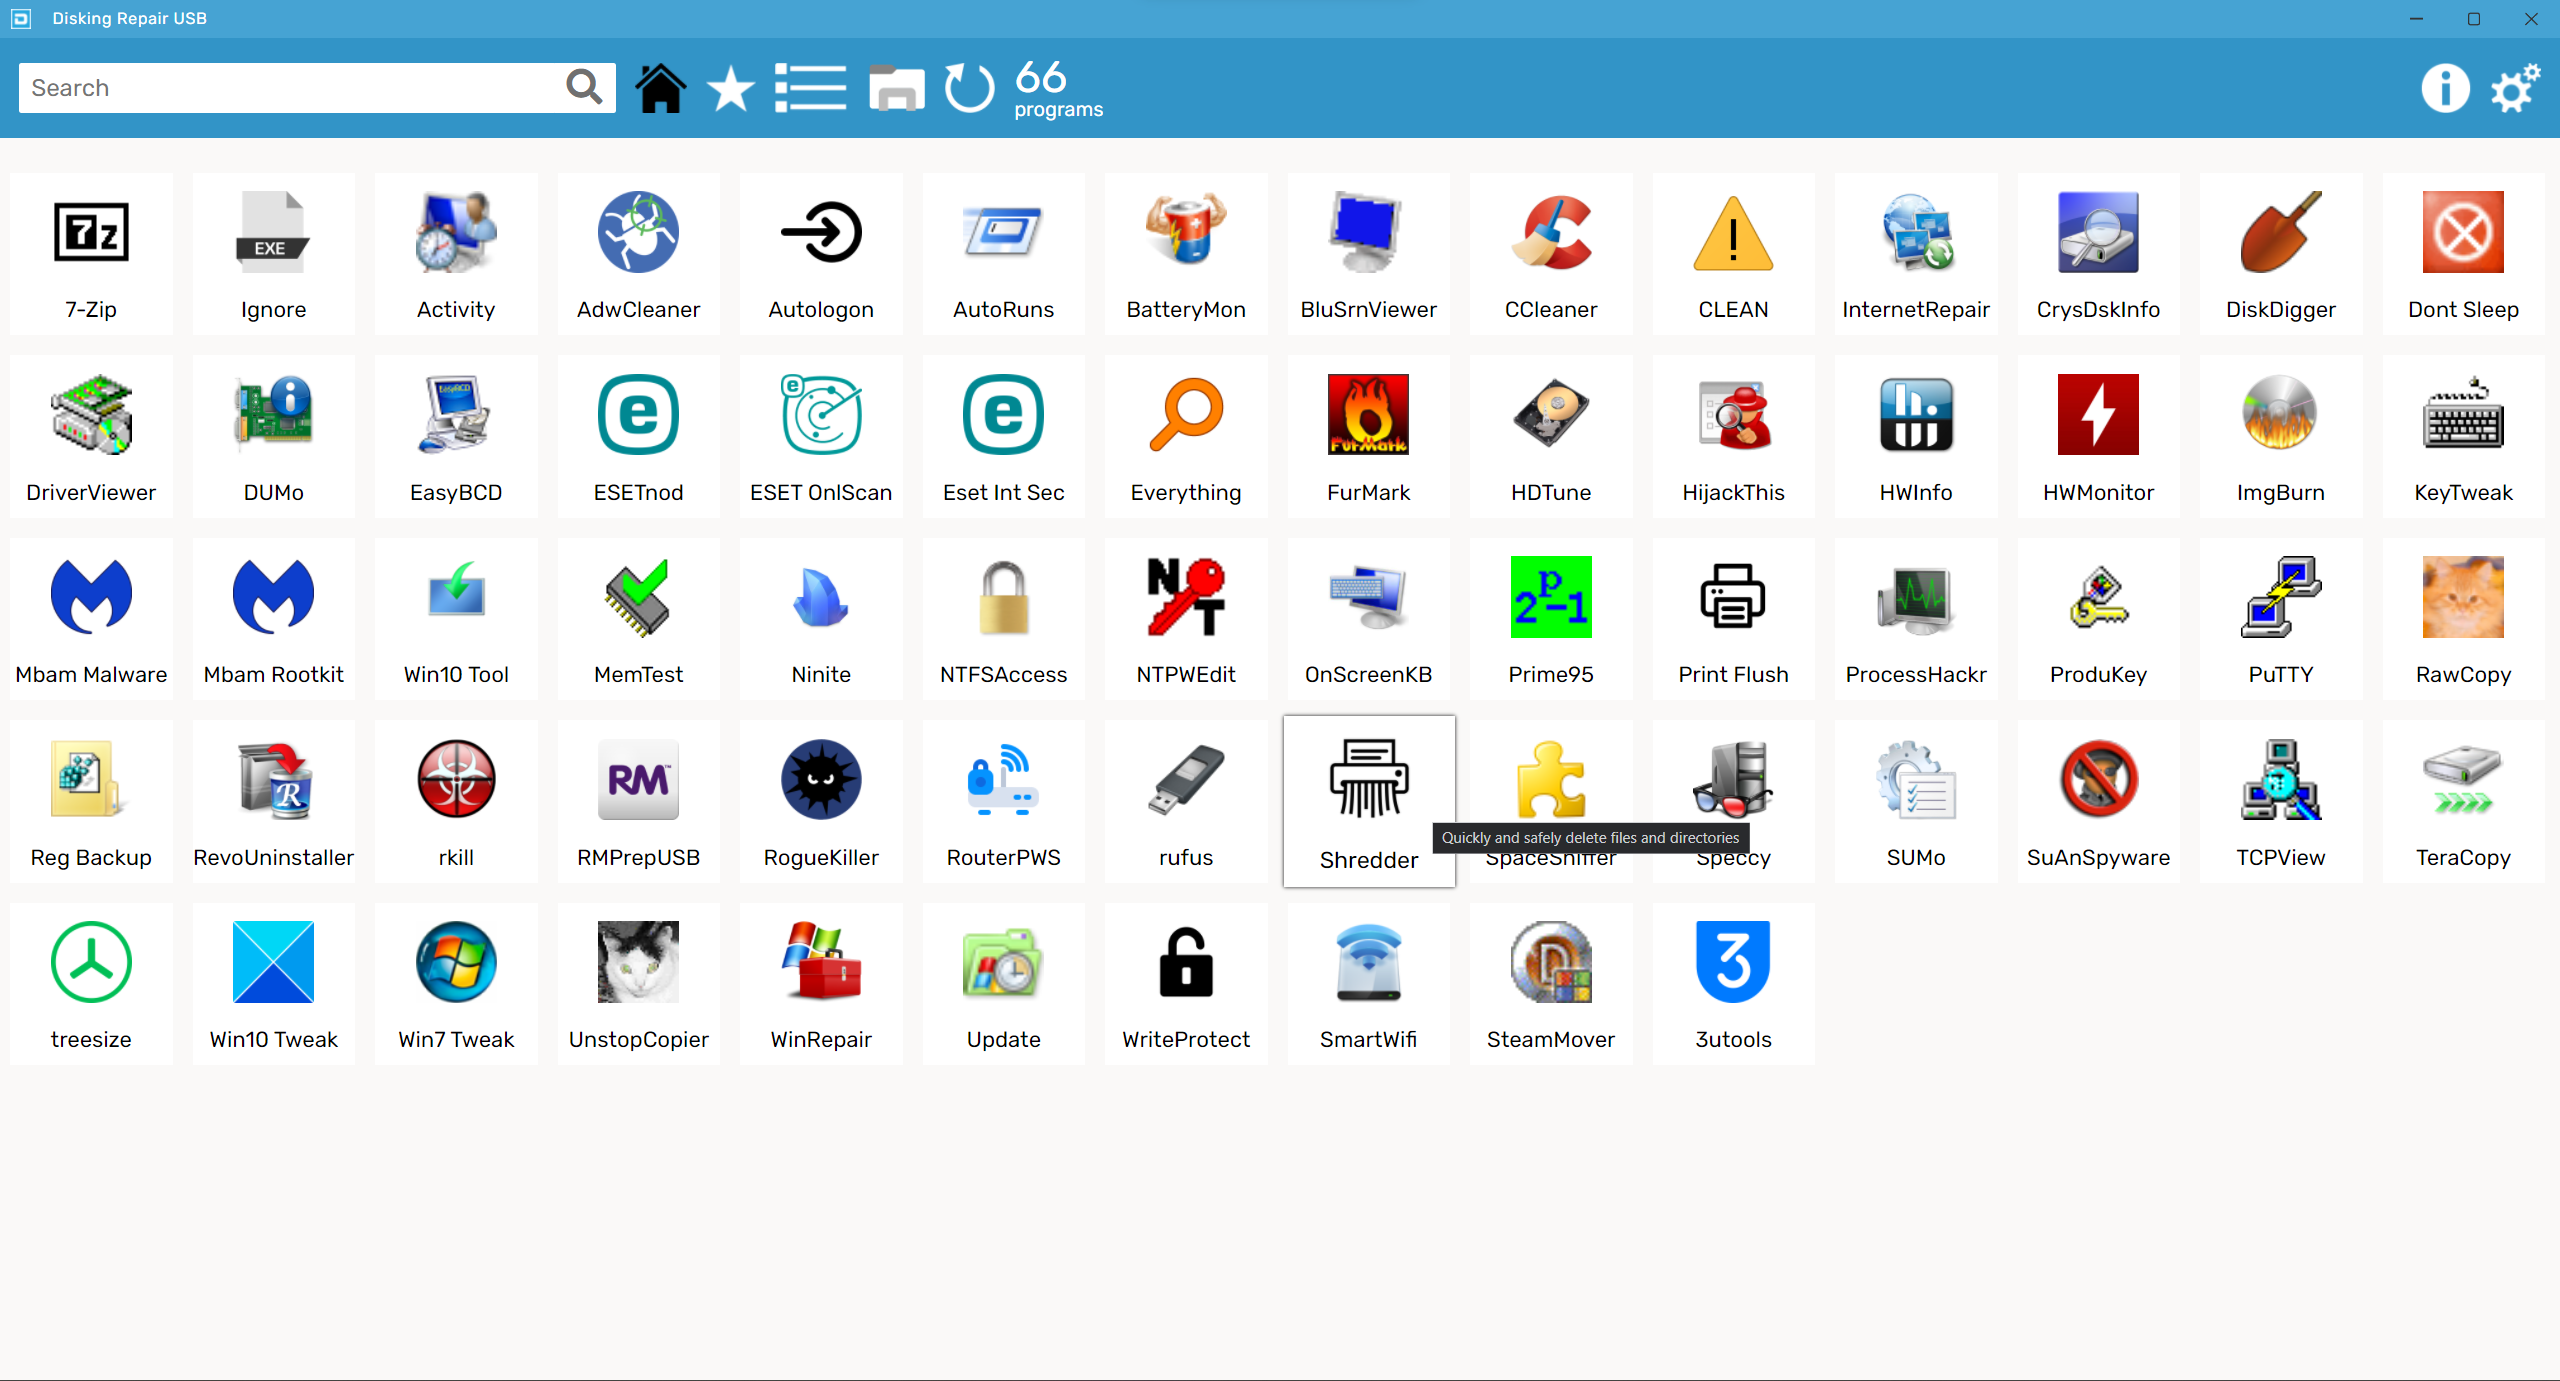This screenshot has width=2560, height=1381.
Task: Open the 7-Zip program icon
Action: click(91, 254)
